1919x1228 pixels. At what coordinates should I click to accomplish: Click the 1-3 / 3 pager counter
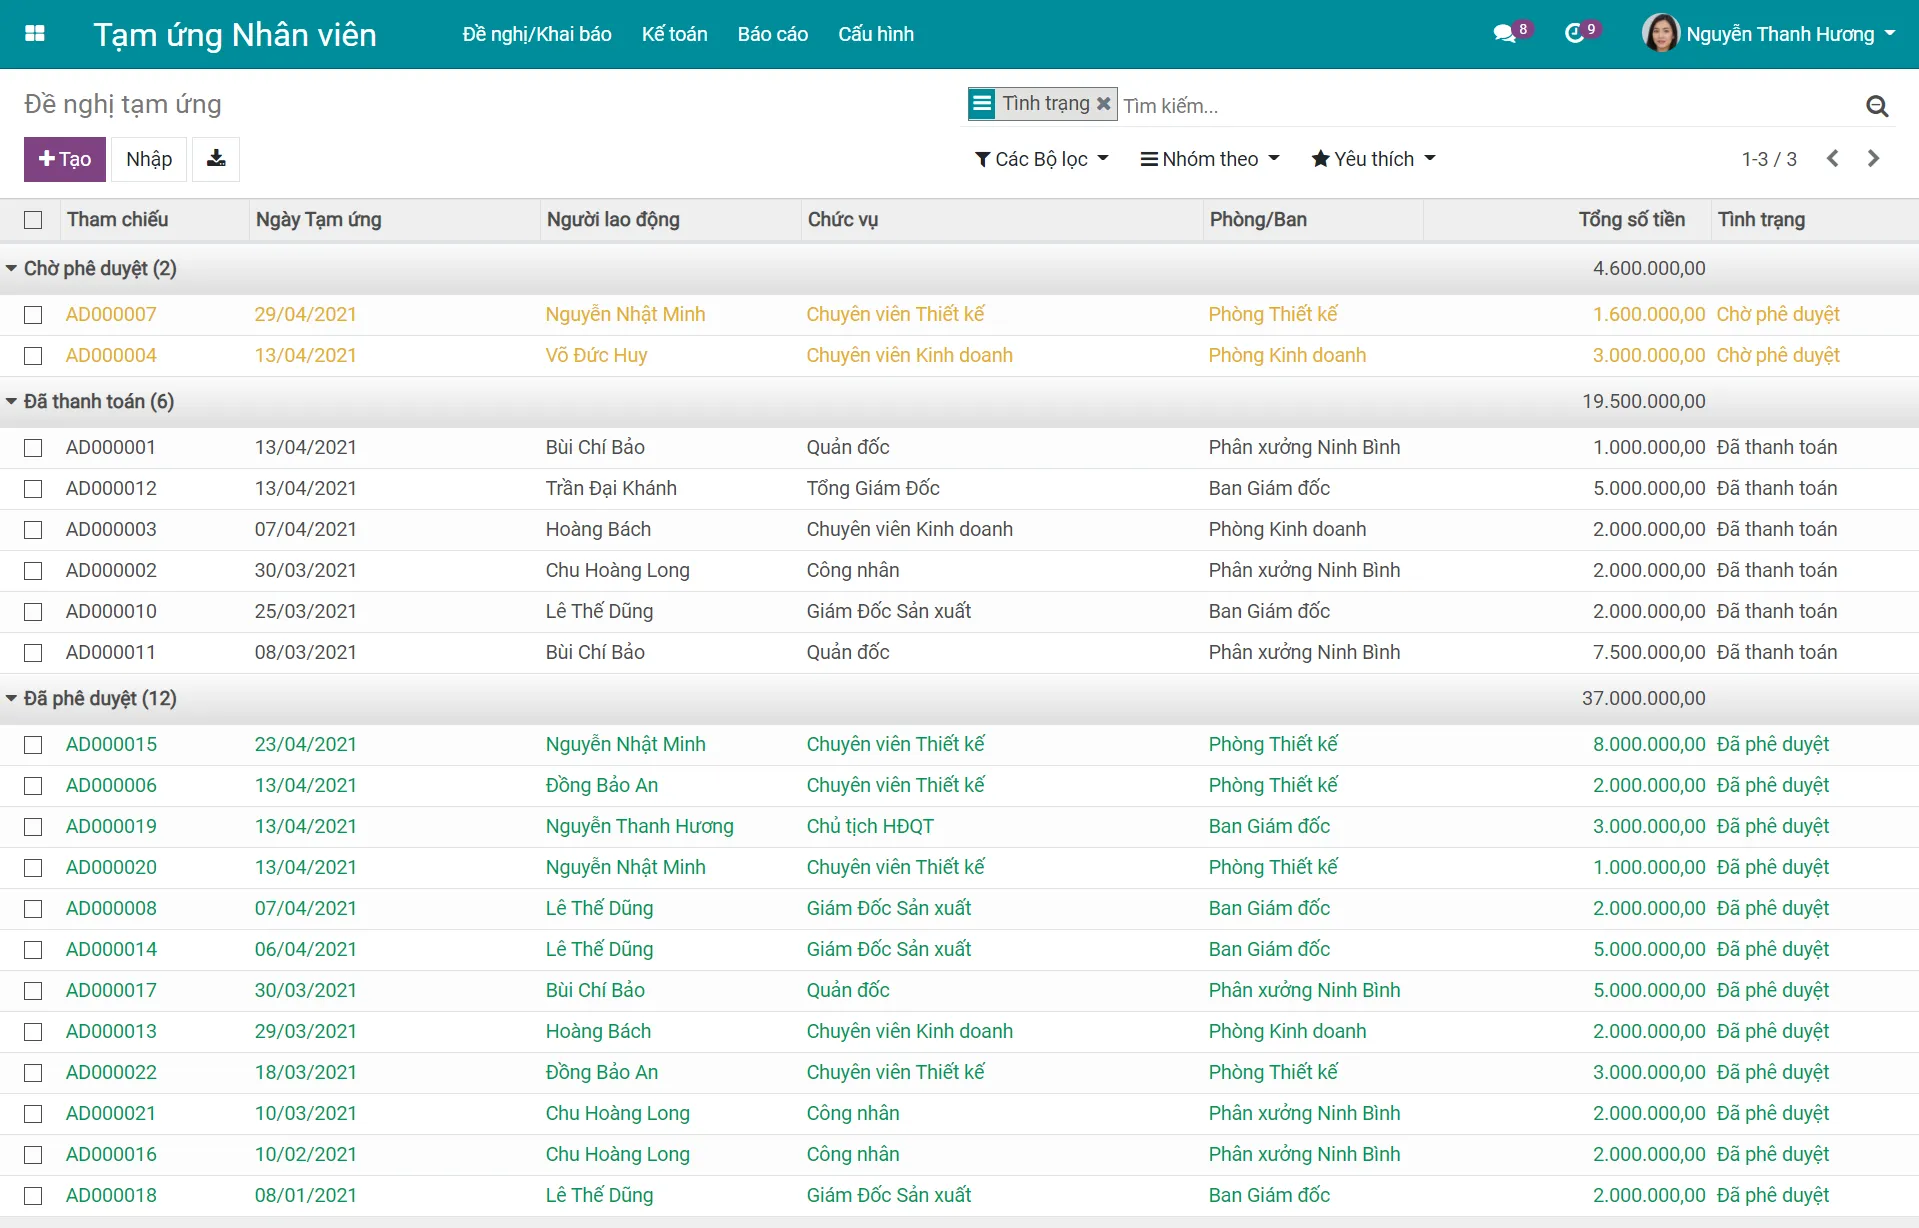[1769, 159]
